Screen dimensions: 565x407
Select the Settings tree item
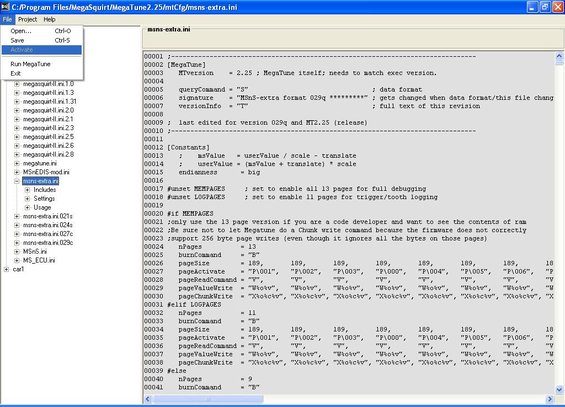[x=44, y=198]
